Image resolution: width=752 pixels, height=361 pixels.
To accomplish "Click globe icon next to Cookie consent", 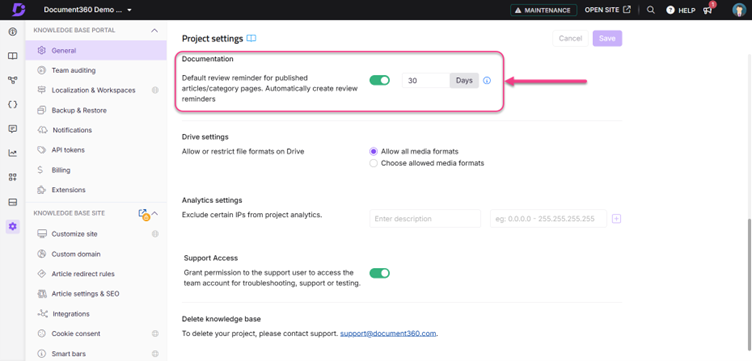I will 155,334.
